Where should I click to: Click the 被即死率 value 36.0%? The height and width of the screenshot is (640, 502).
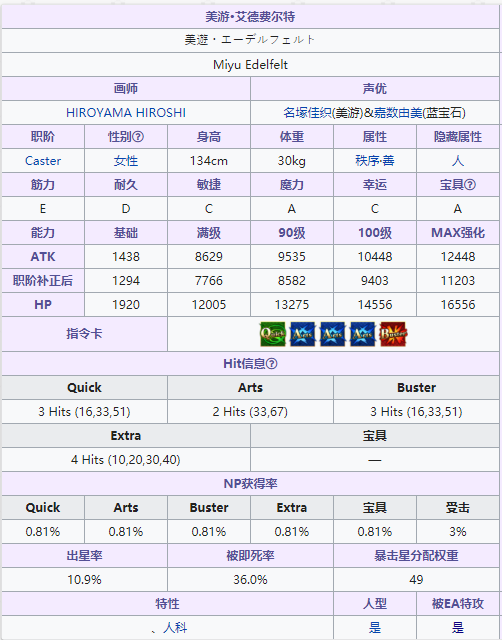pos(250,580)
